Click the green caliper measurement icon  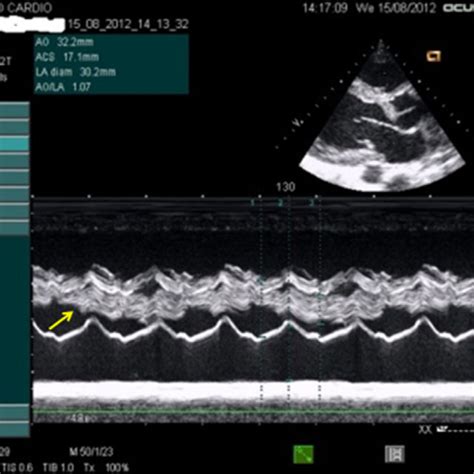pyautogui.click(x=303, y=454)
